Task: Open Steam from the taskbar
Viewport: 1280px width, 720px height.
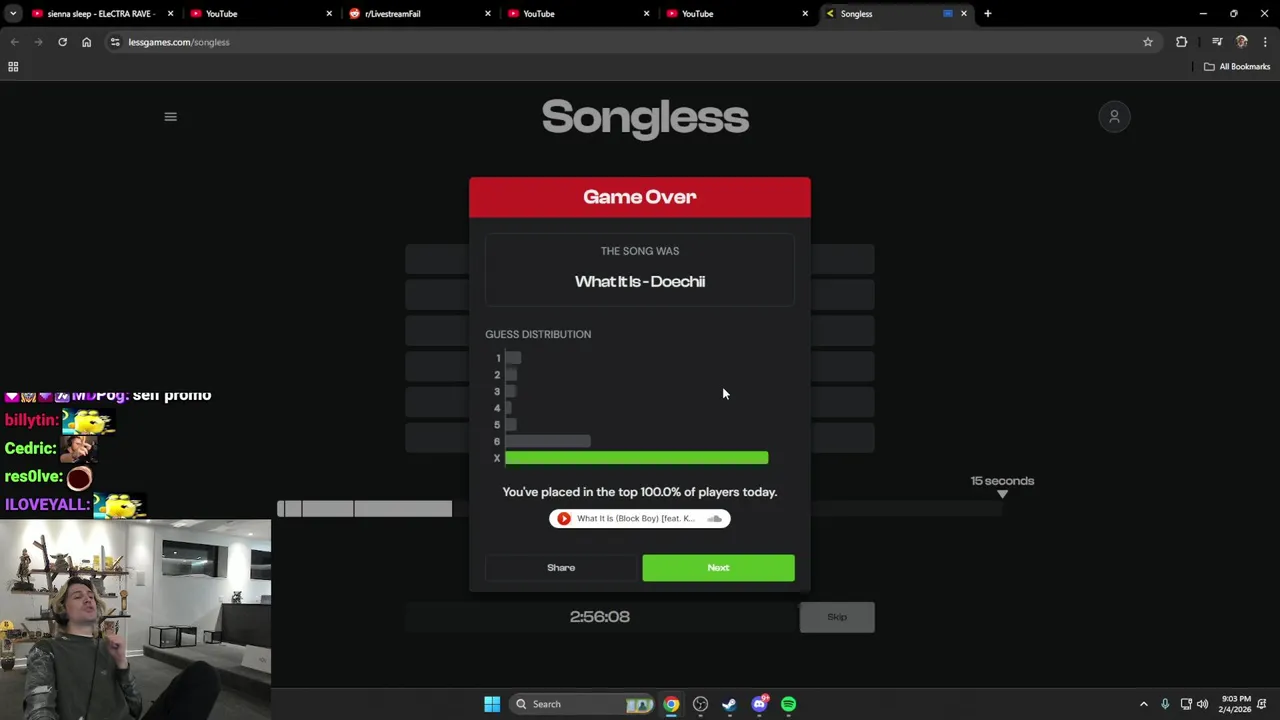Action: (x=729, y=704)
